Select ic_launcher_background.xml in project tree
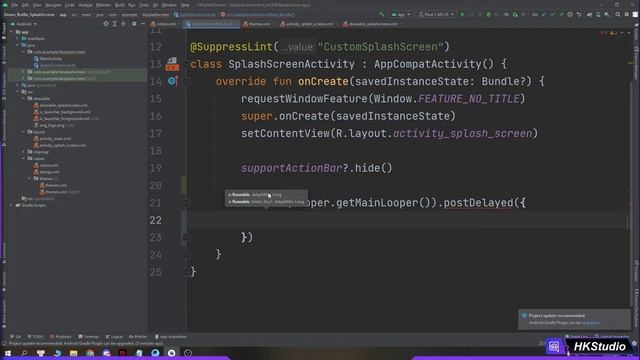Screen dimensions: 640x360 pos(65,112)
